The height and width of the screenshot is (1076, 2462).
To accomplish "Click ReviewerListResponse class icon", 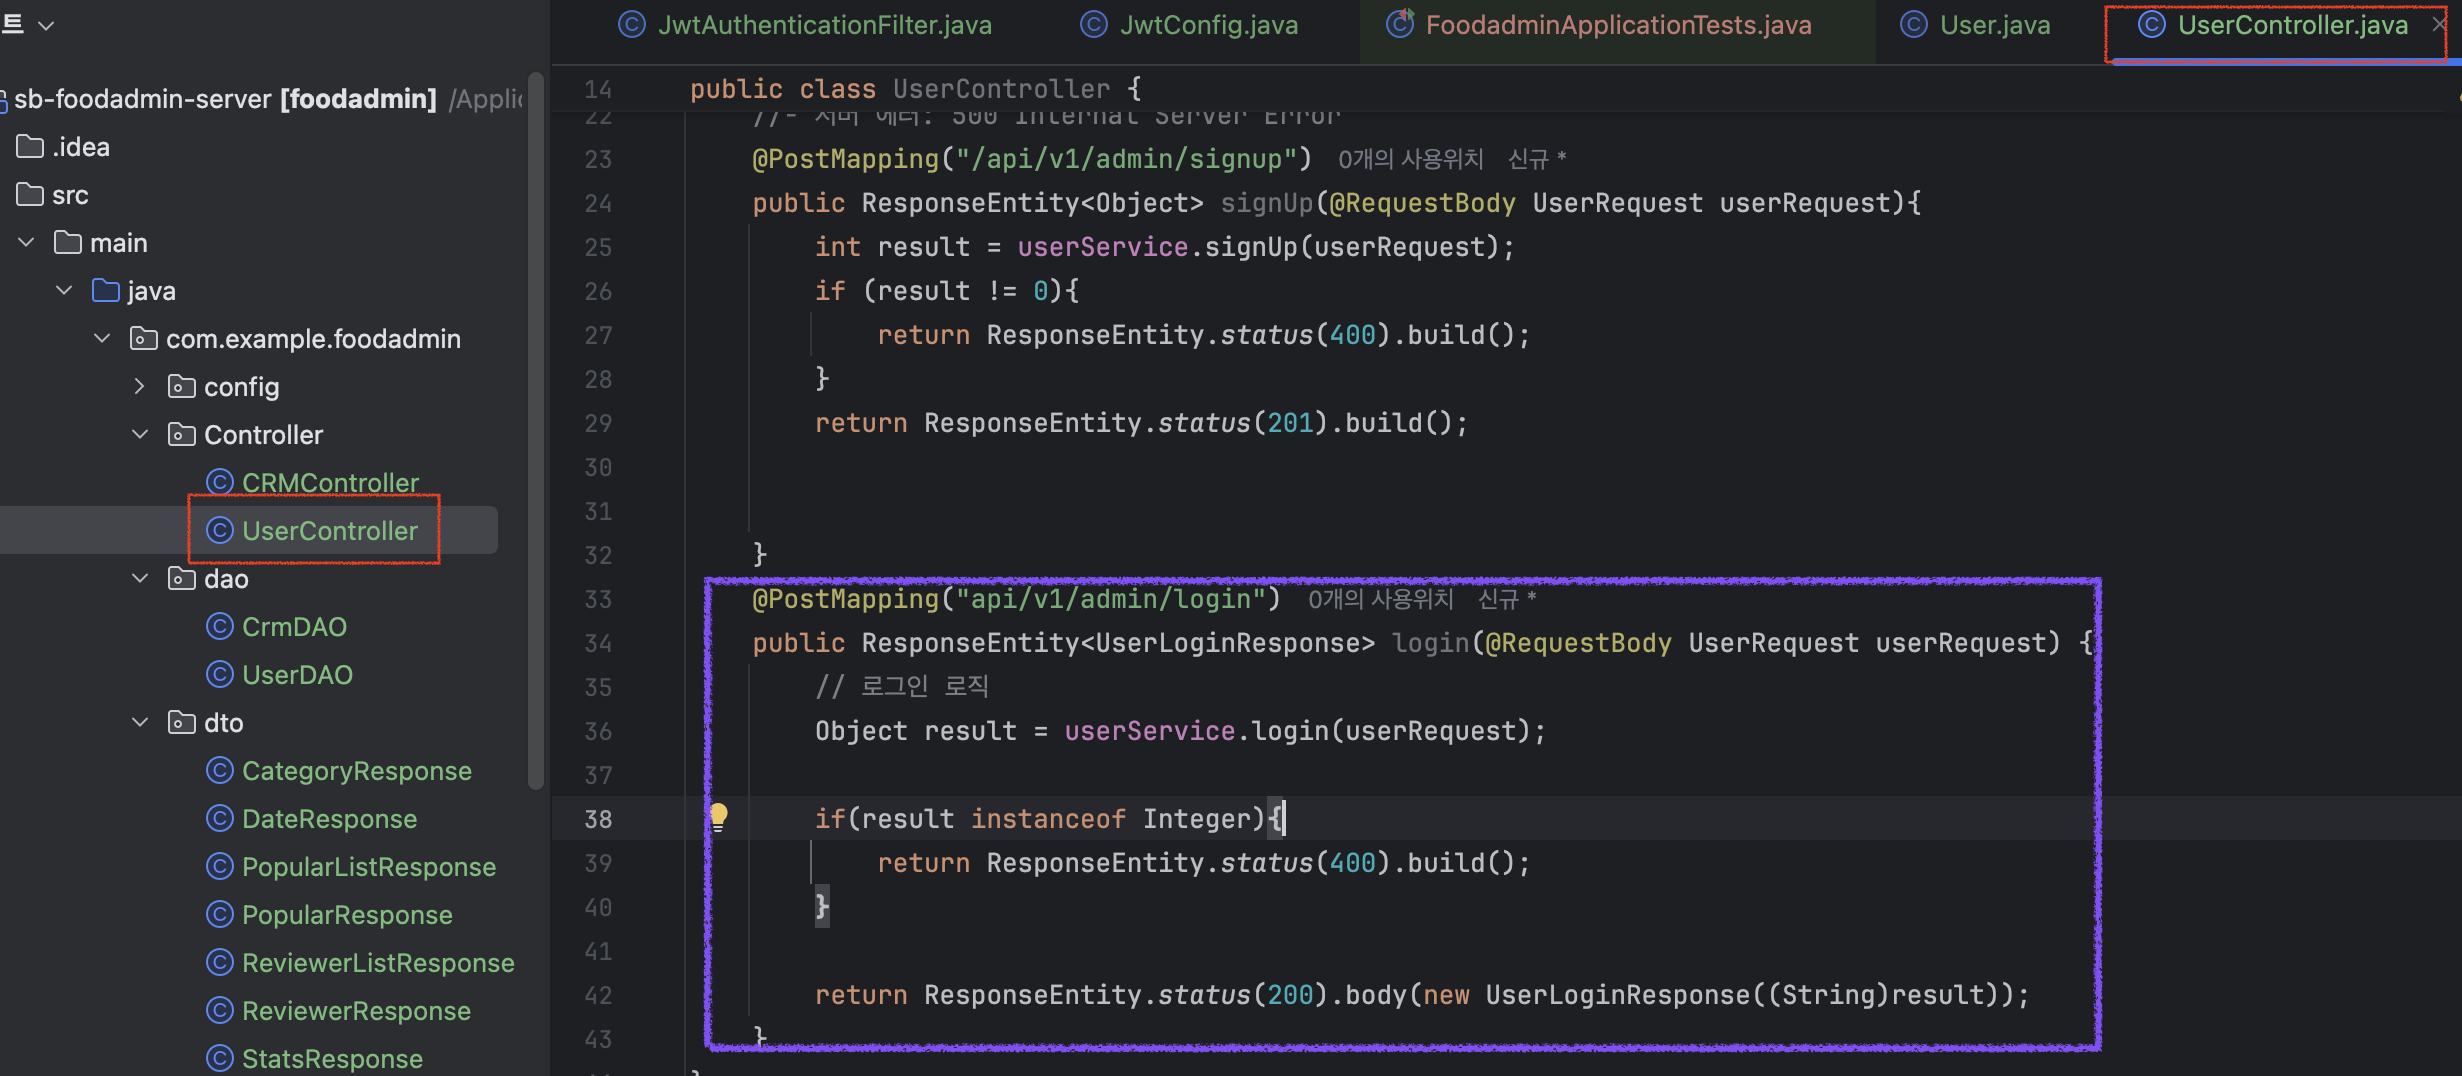I will (220, 963).
